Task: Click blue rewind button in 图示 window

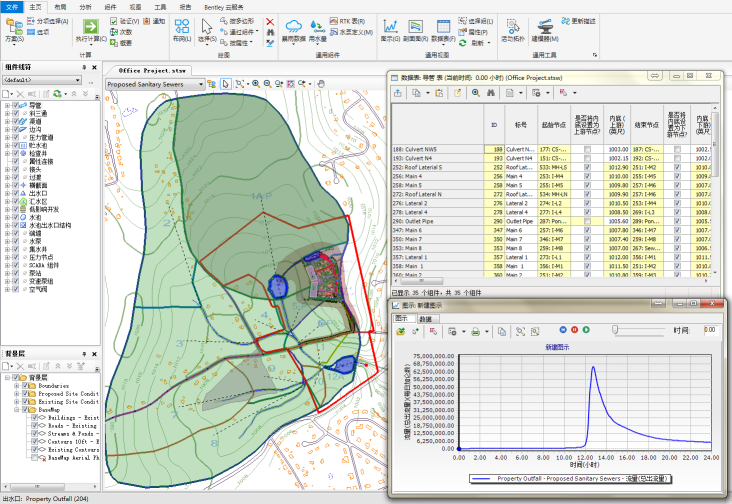Action: click(x=563, y=330)
